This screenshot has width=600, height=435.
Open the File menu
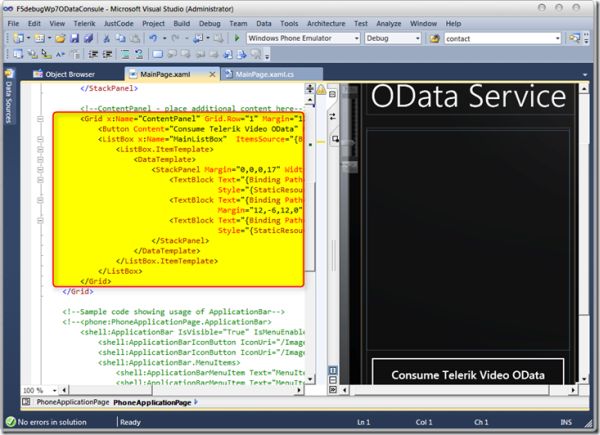13,23
